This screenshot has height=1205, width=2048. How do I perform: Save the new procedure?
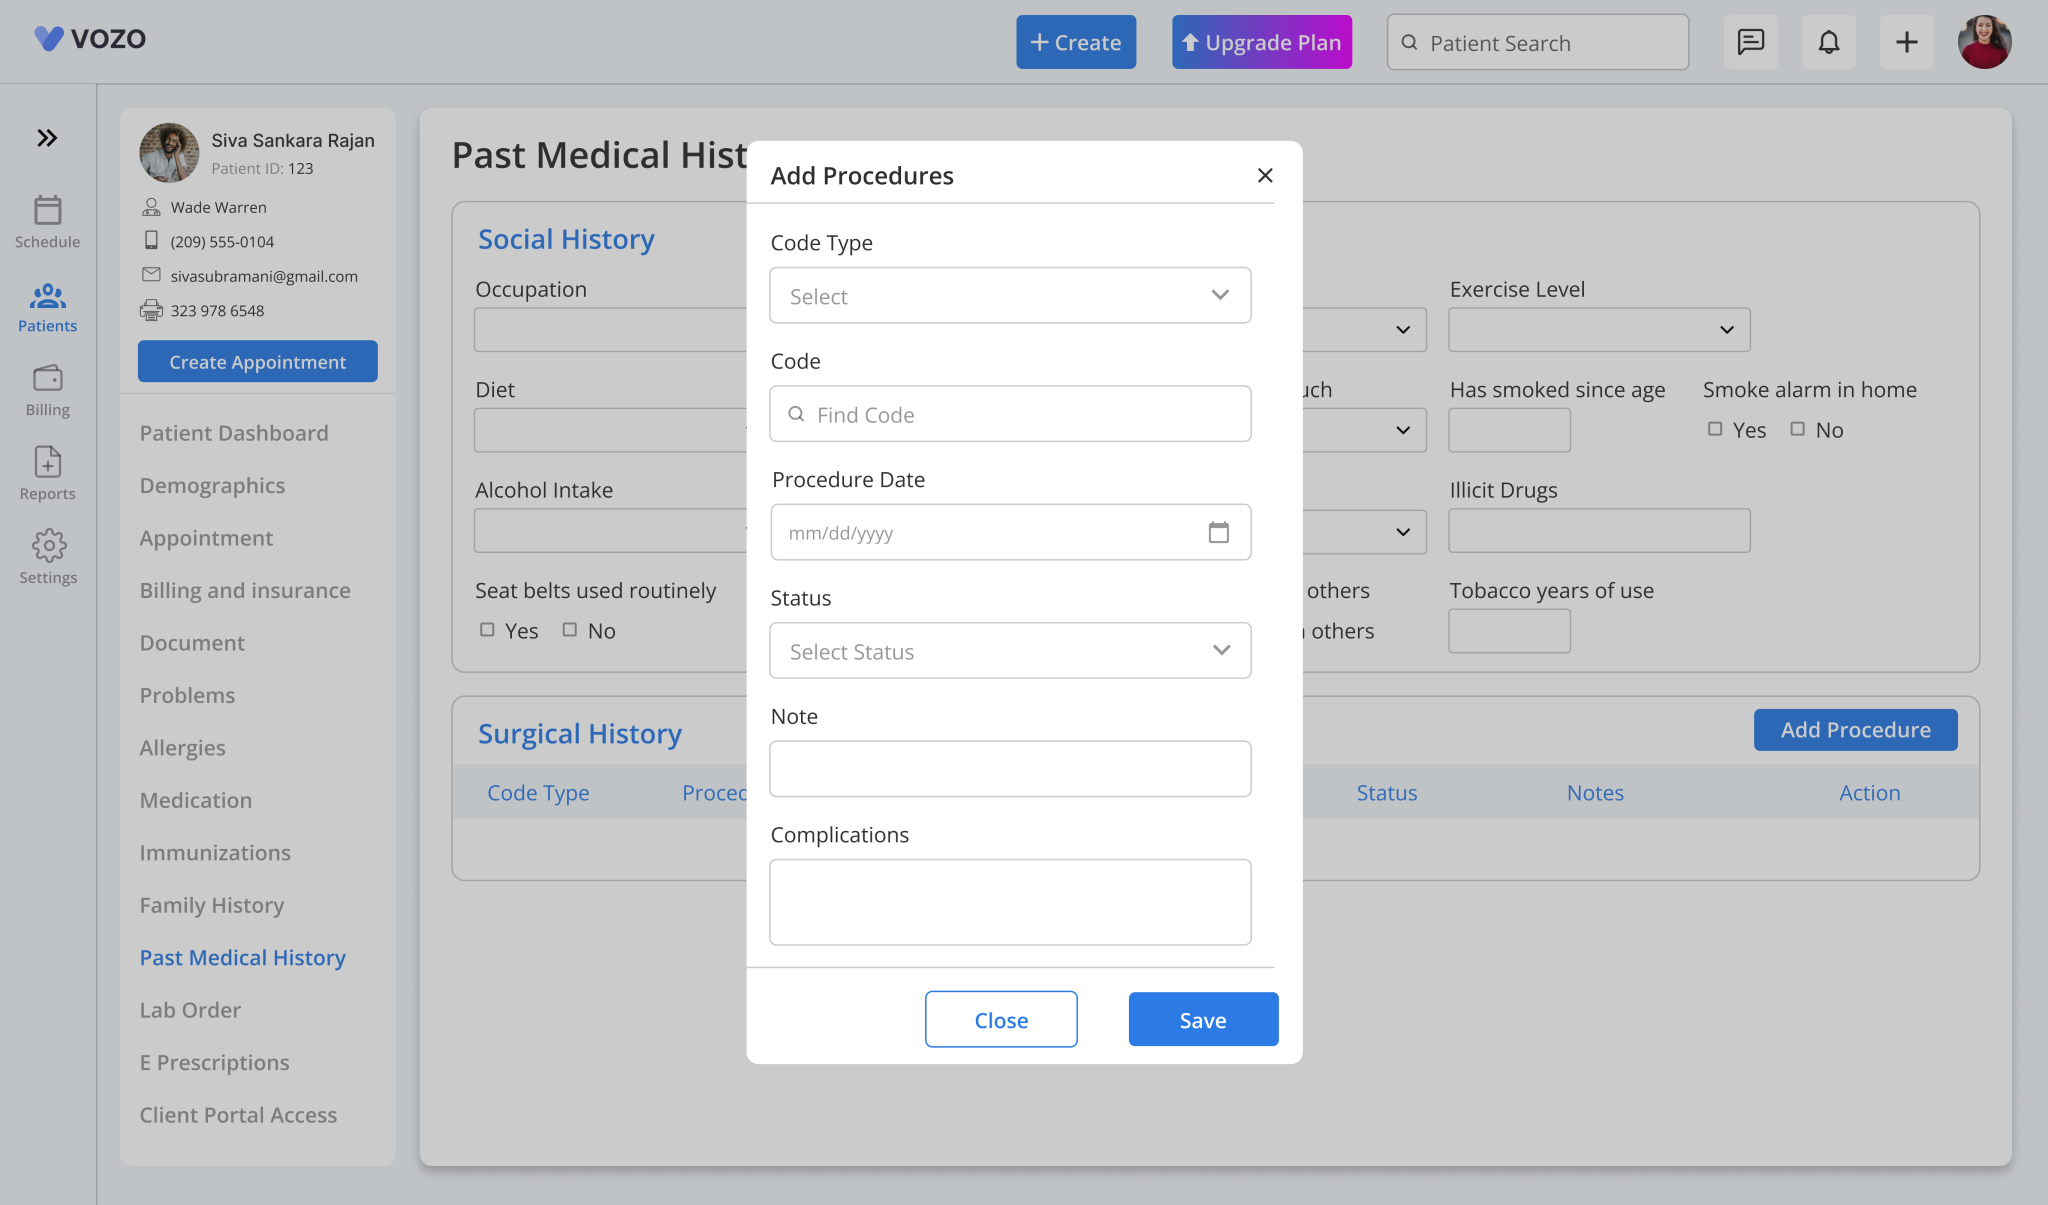[1203, 1020]
